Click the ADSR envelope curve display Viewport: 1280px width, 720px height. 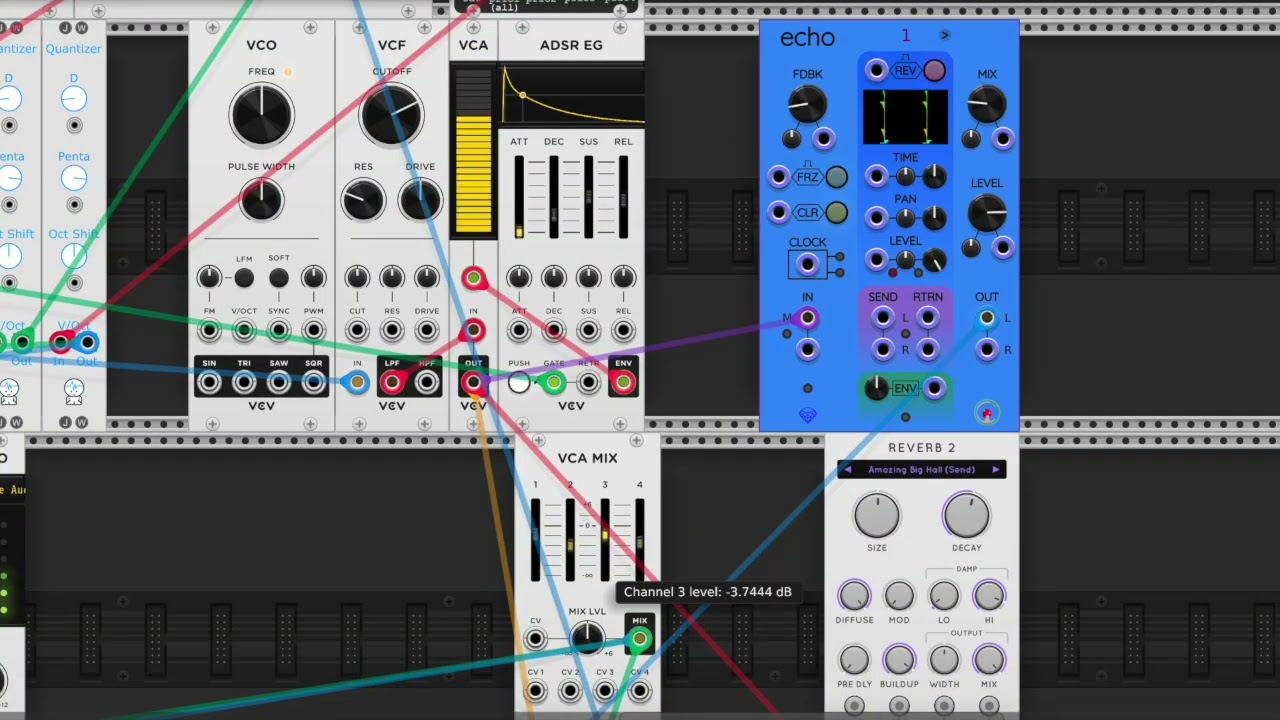[x=572, y=95]
